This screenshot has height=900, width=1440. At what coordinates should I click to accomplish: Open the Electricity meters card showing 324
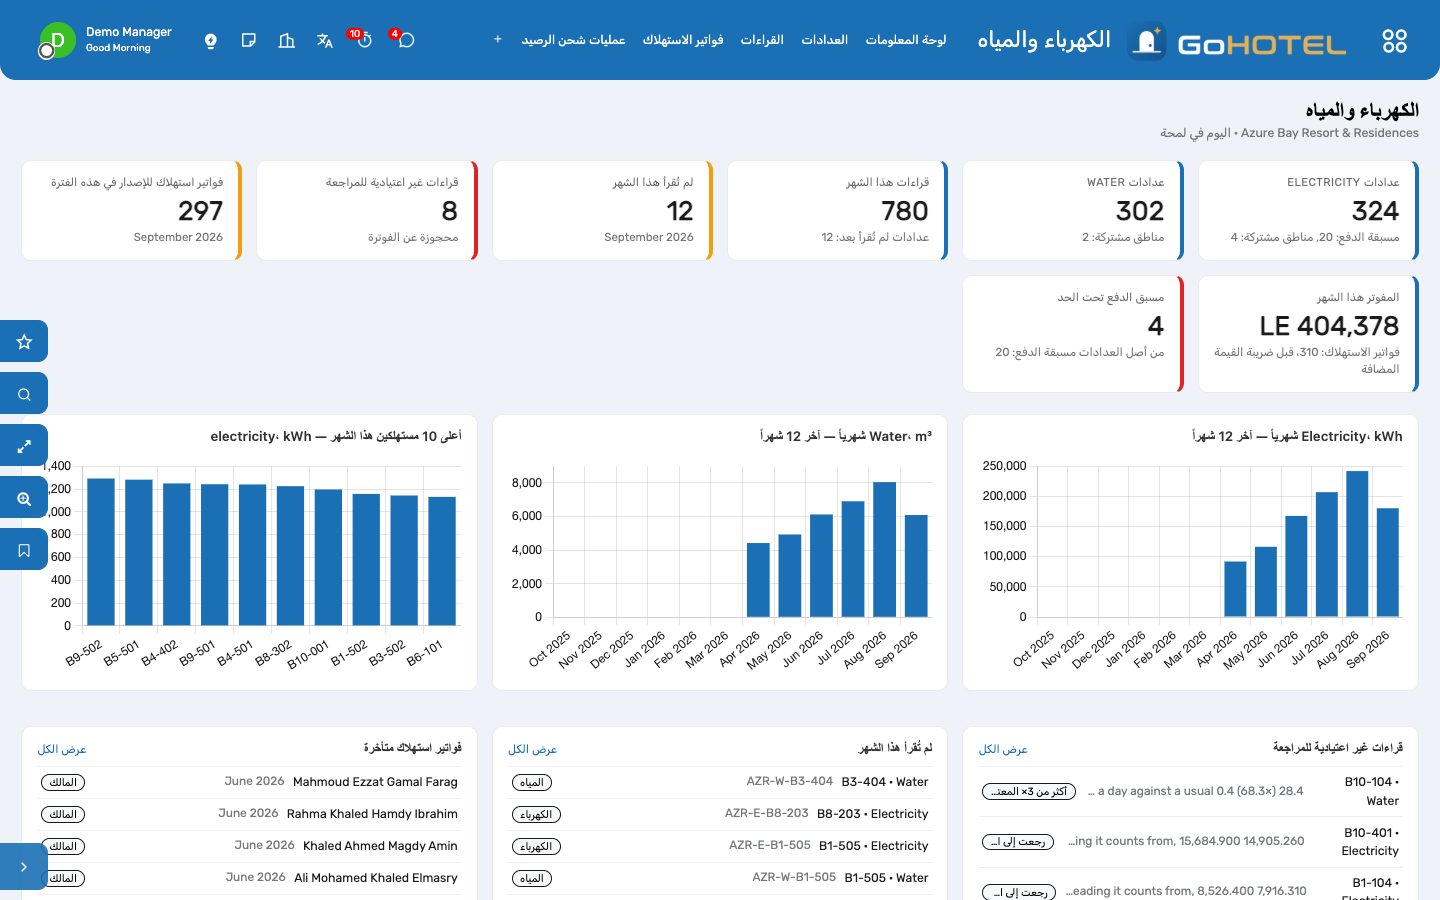(1308, 210)
